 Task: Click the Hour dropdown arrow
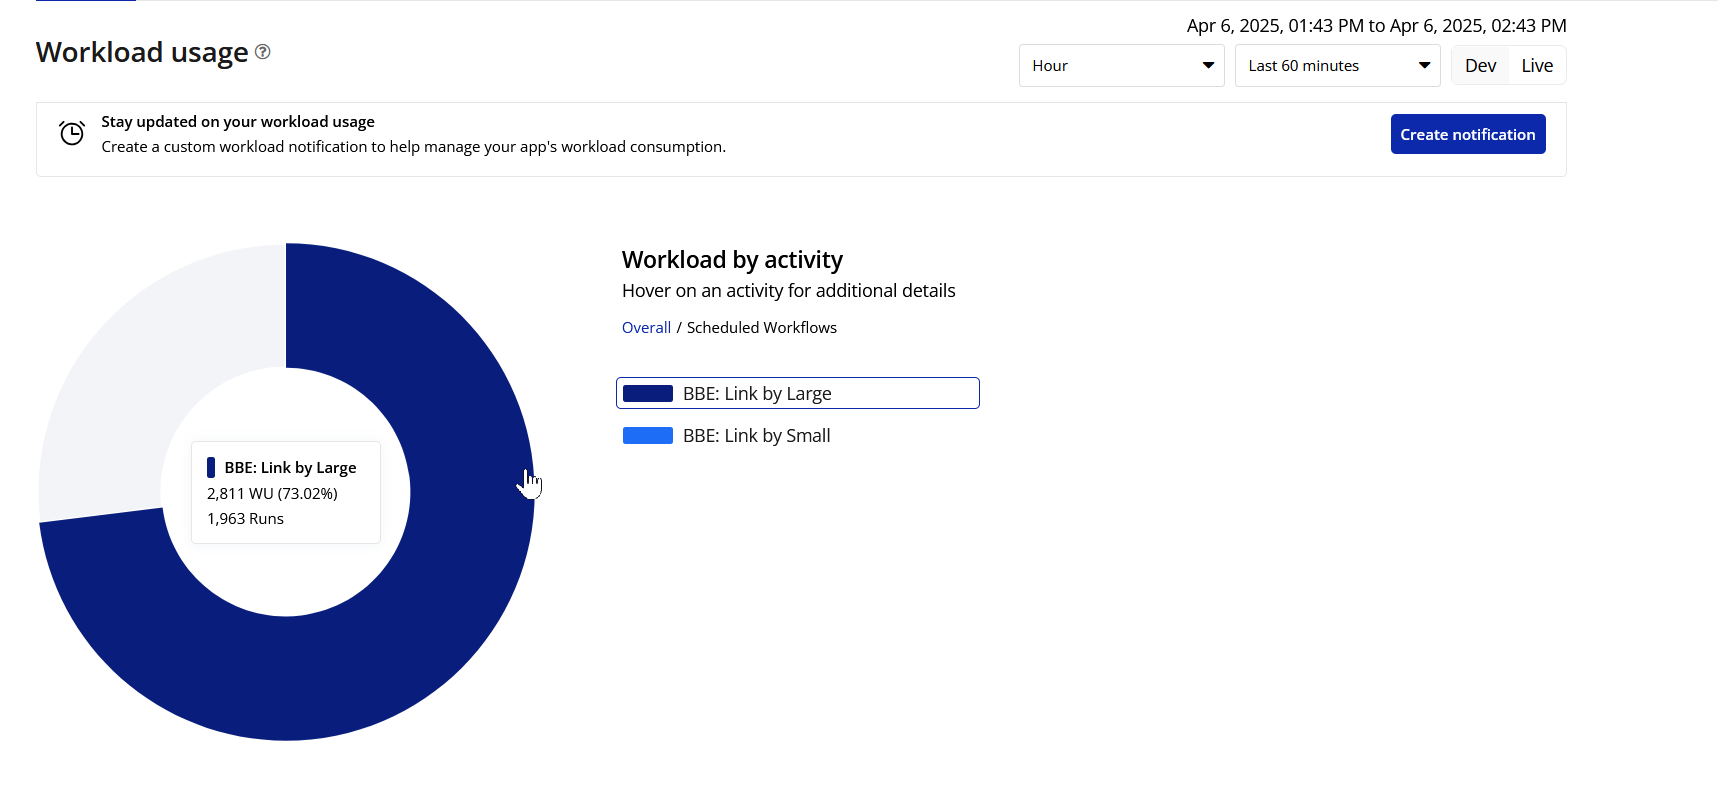1208,66
